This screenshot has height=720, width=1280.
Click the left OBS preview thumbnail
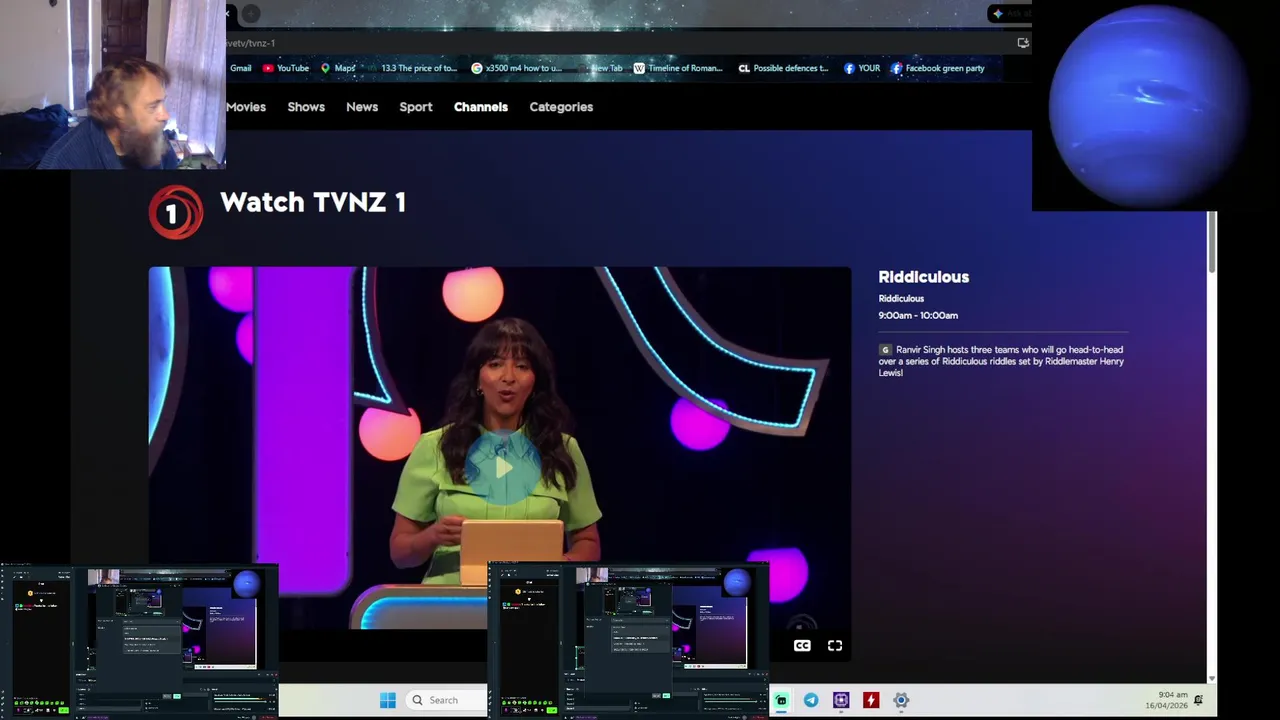point(139,641)
